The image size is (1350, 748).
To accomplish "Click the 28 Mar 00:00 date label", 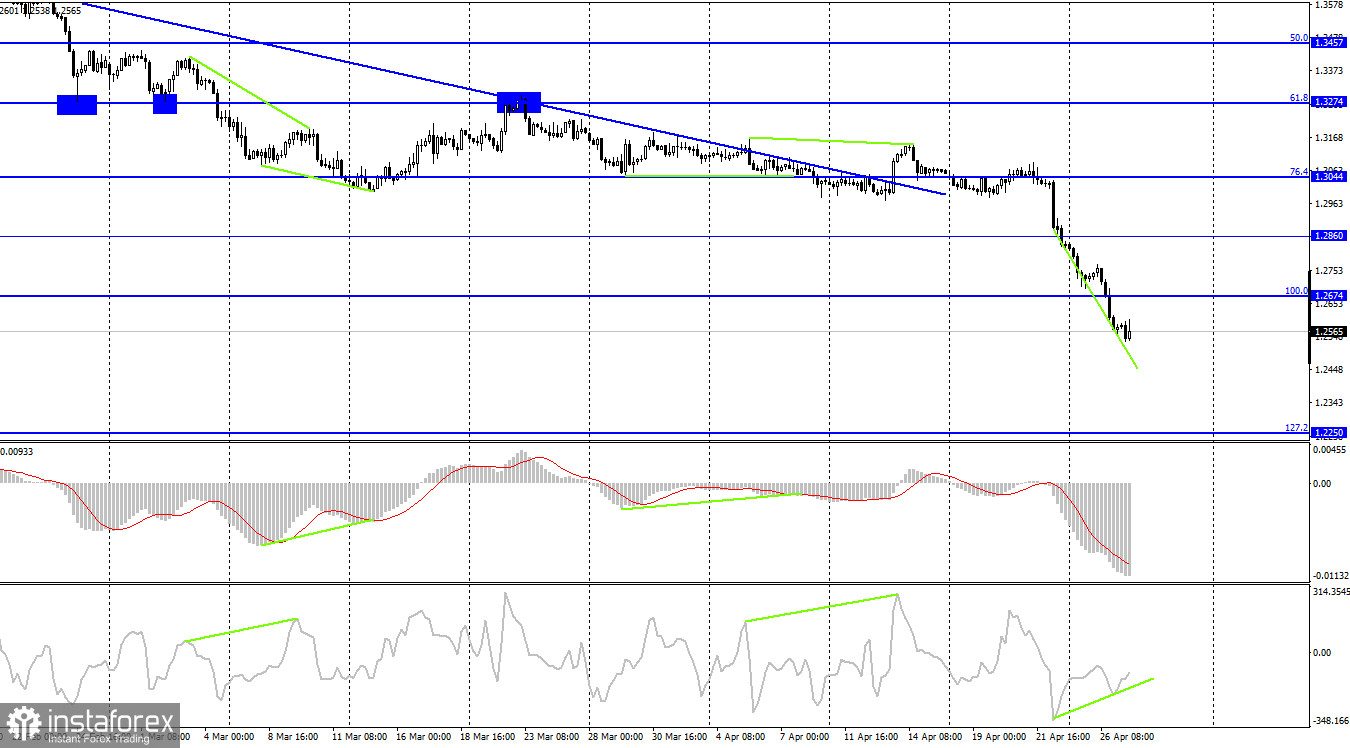I will click(616, 736).
